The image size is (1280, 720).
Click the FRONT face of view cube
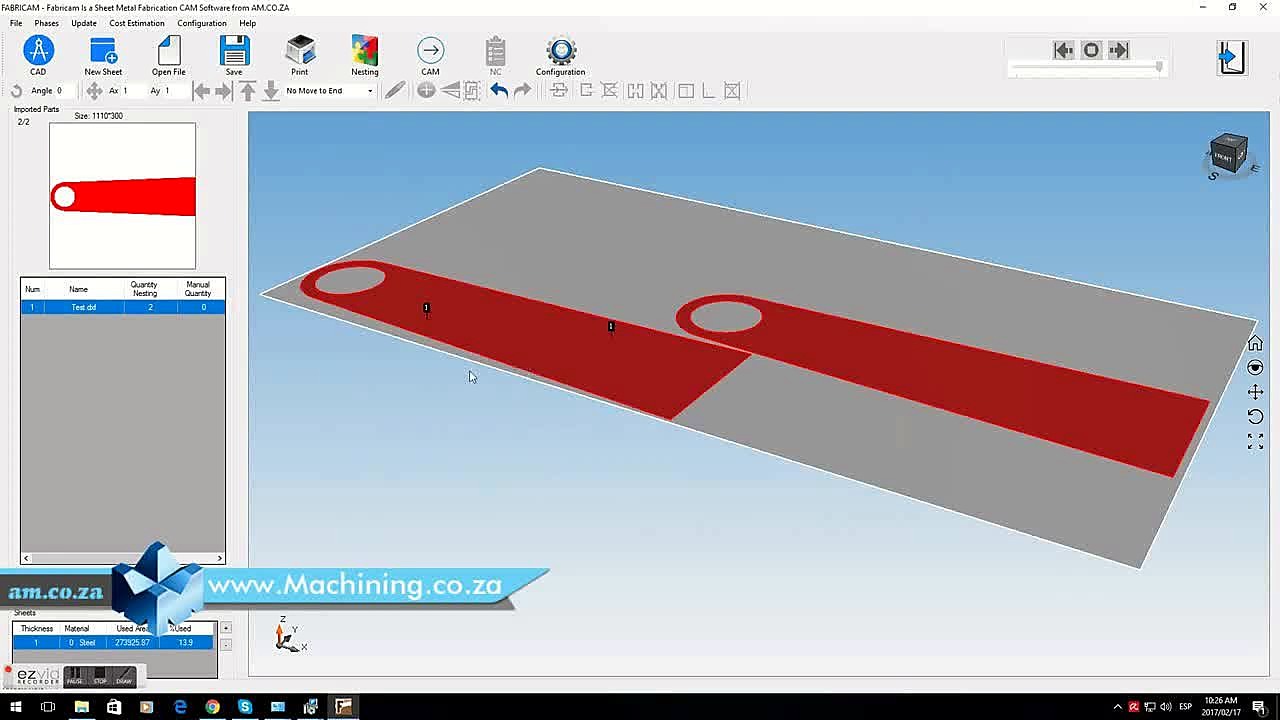pyautogui.click(x=1224, y=158)
